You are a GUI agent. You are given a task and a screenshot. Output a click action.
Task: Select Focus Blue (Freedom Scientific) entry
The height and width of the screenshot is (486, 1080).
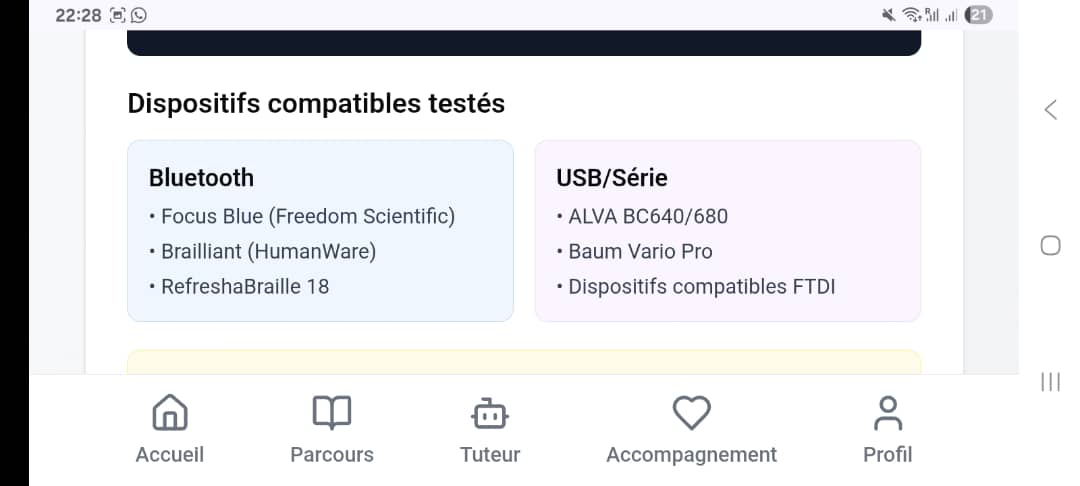tap(307, 216)
